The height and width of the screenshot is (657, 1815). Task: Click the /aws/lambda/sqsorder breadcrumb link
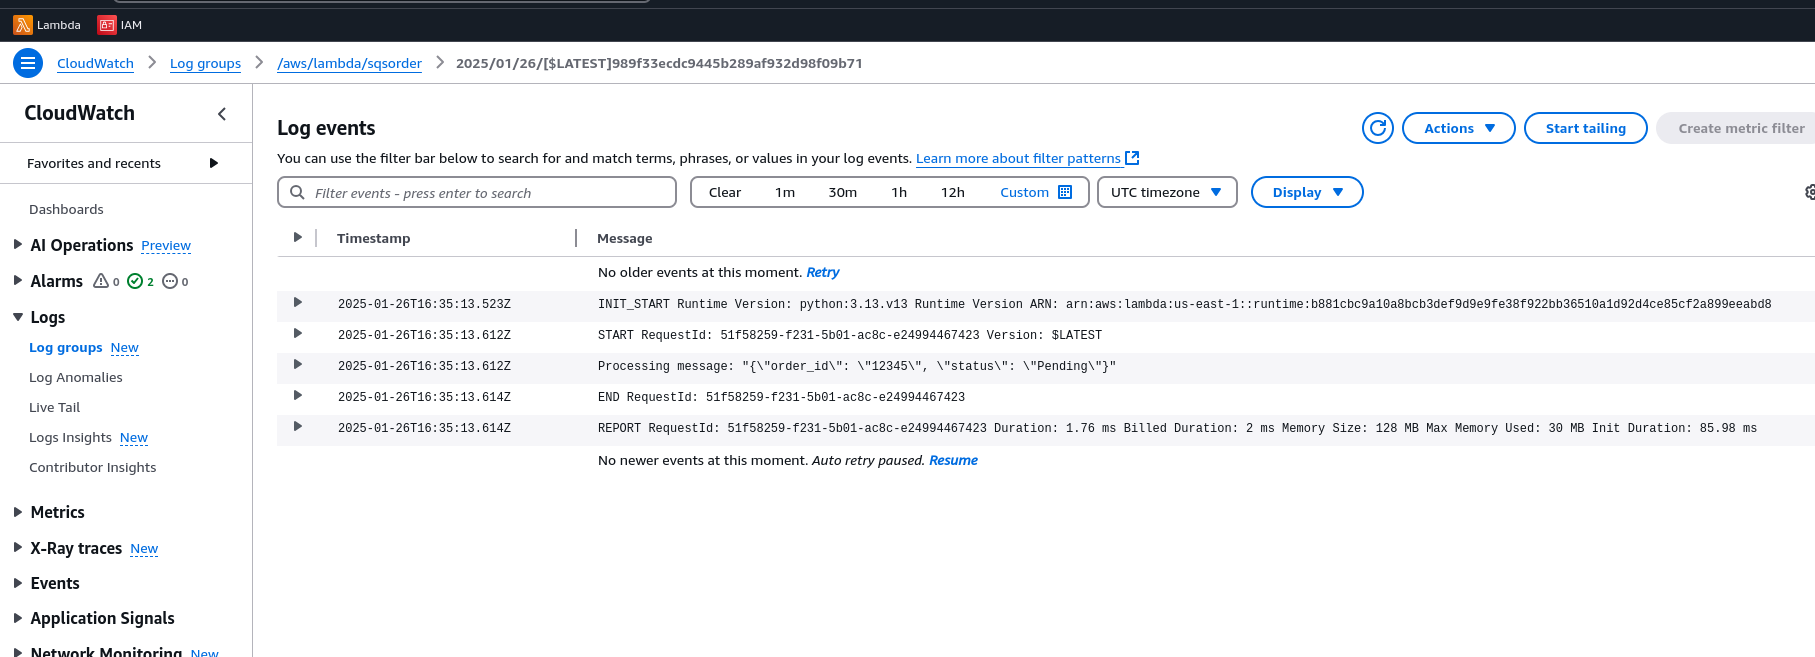(349, 63)
